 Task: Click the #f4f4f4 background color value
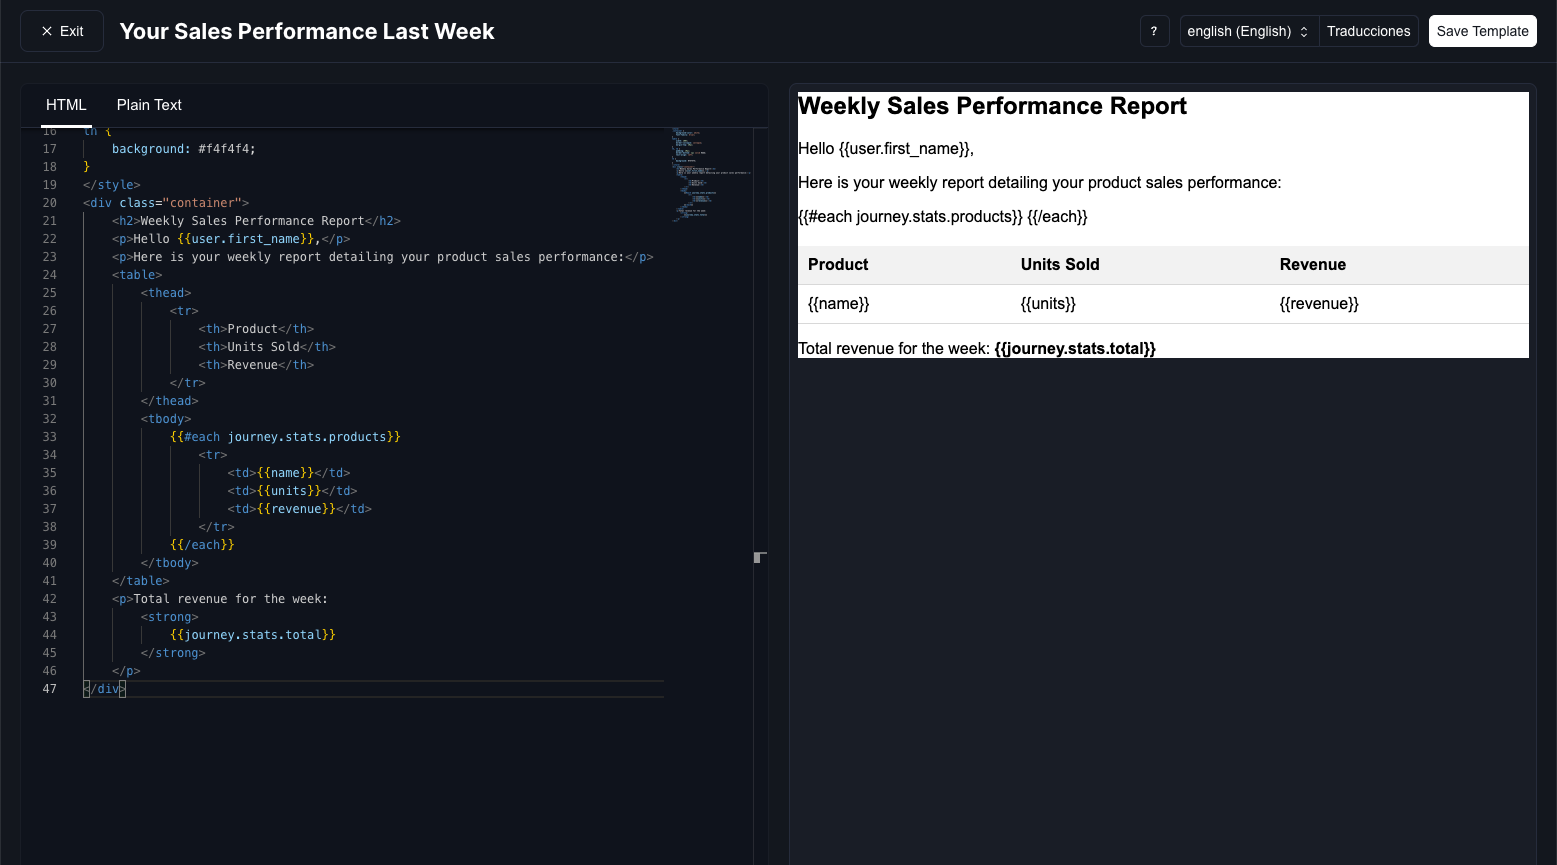coord(226,149)
